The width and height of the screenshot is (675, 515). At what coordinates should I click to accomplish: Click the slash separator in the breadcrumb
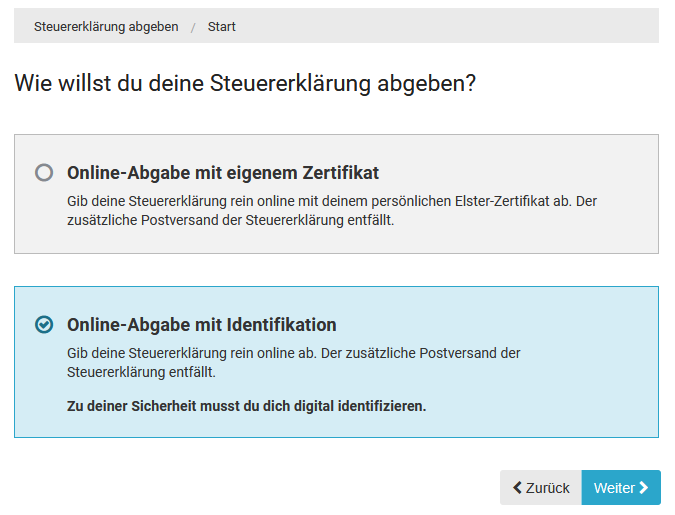pos(193,27)
